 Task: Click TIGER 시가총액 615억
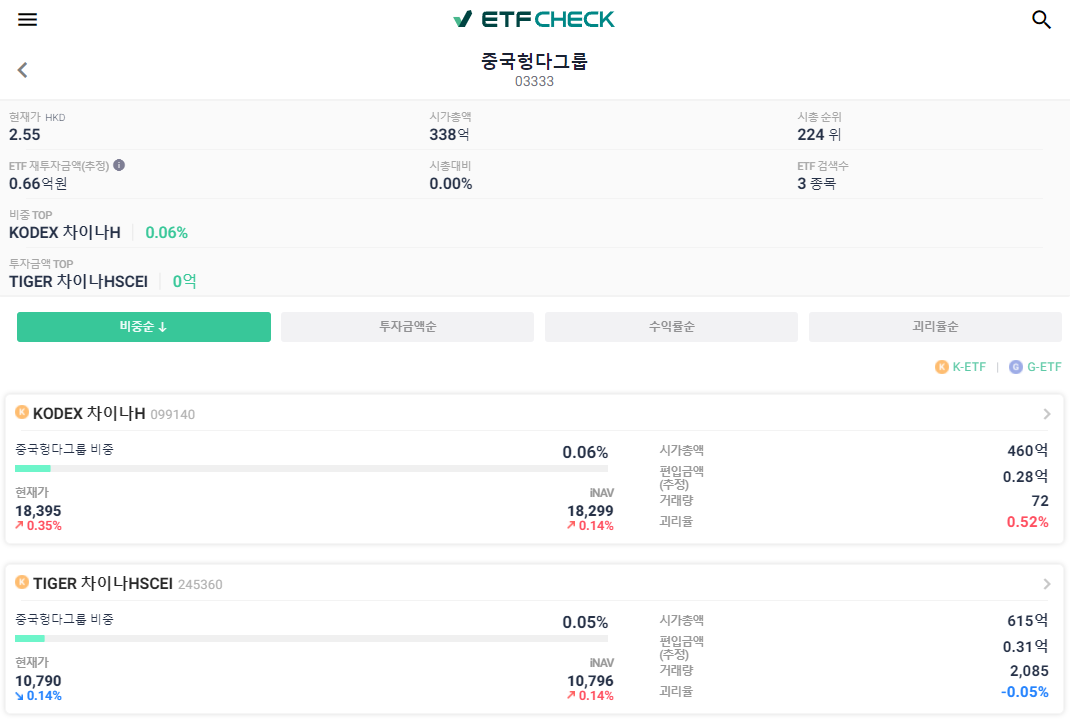(x=1028, y=621)
